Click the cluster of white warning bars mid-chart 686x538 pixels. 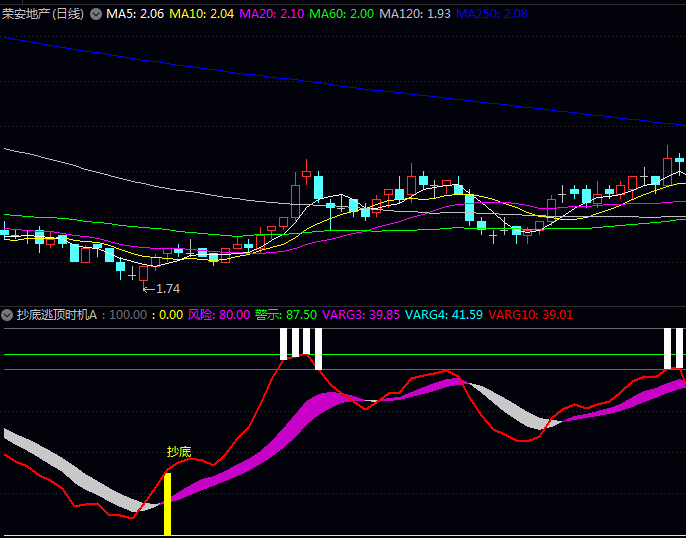(x=301, y=345)
